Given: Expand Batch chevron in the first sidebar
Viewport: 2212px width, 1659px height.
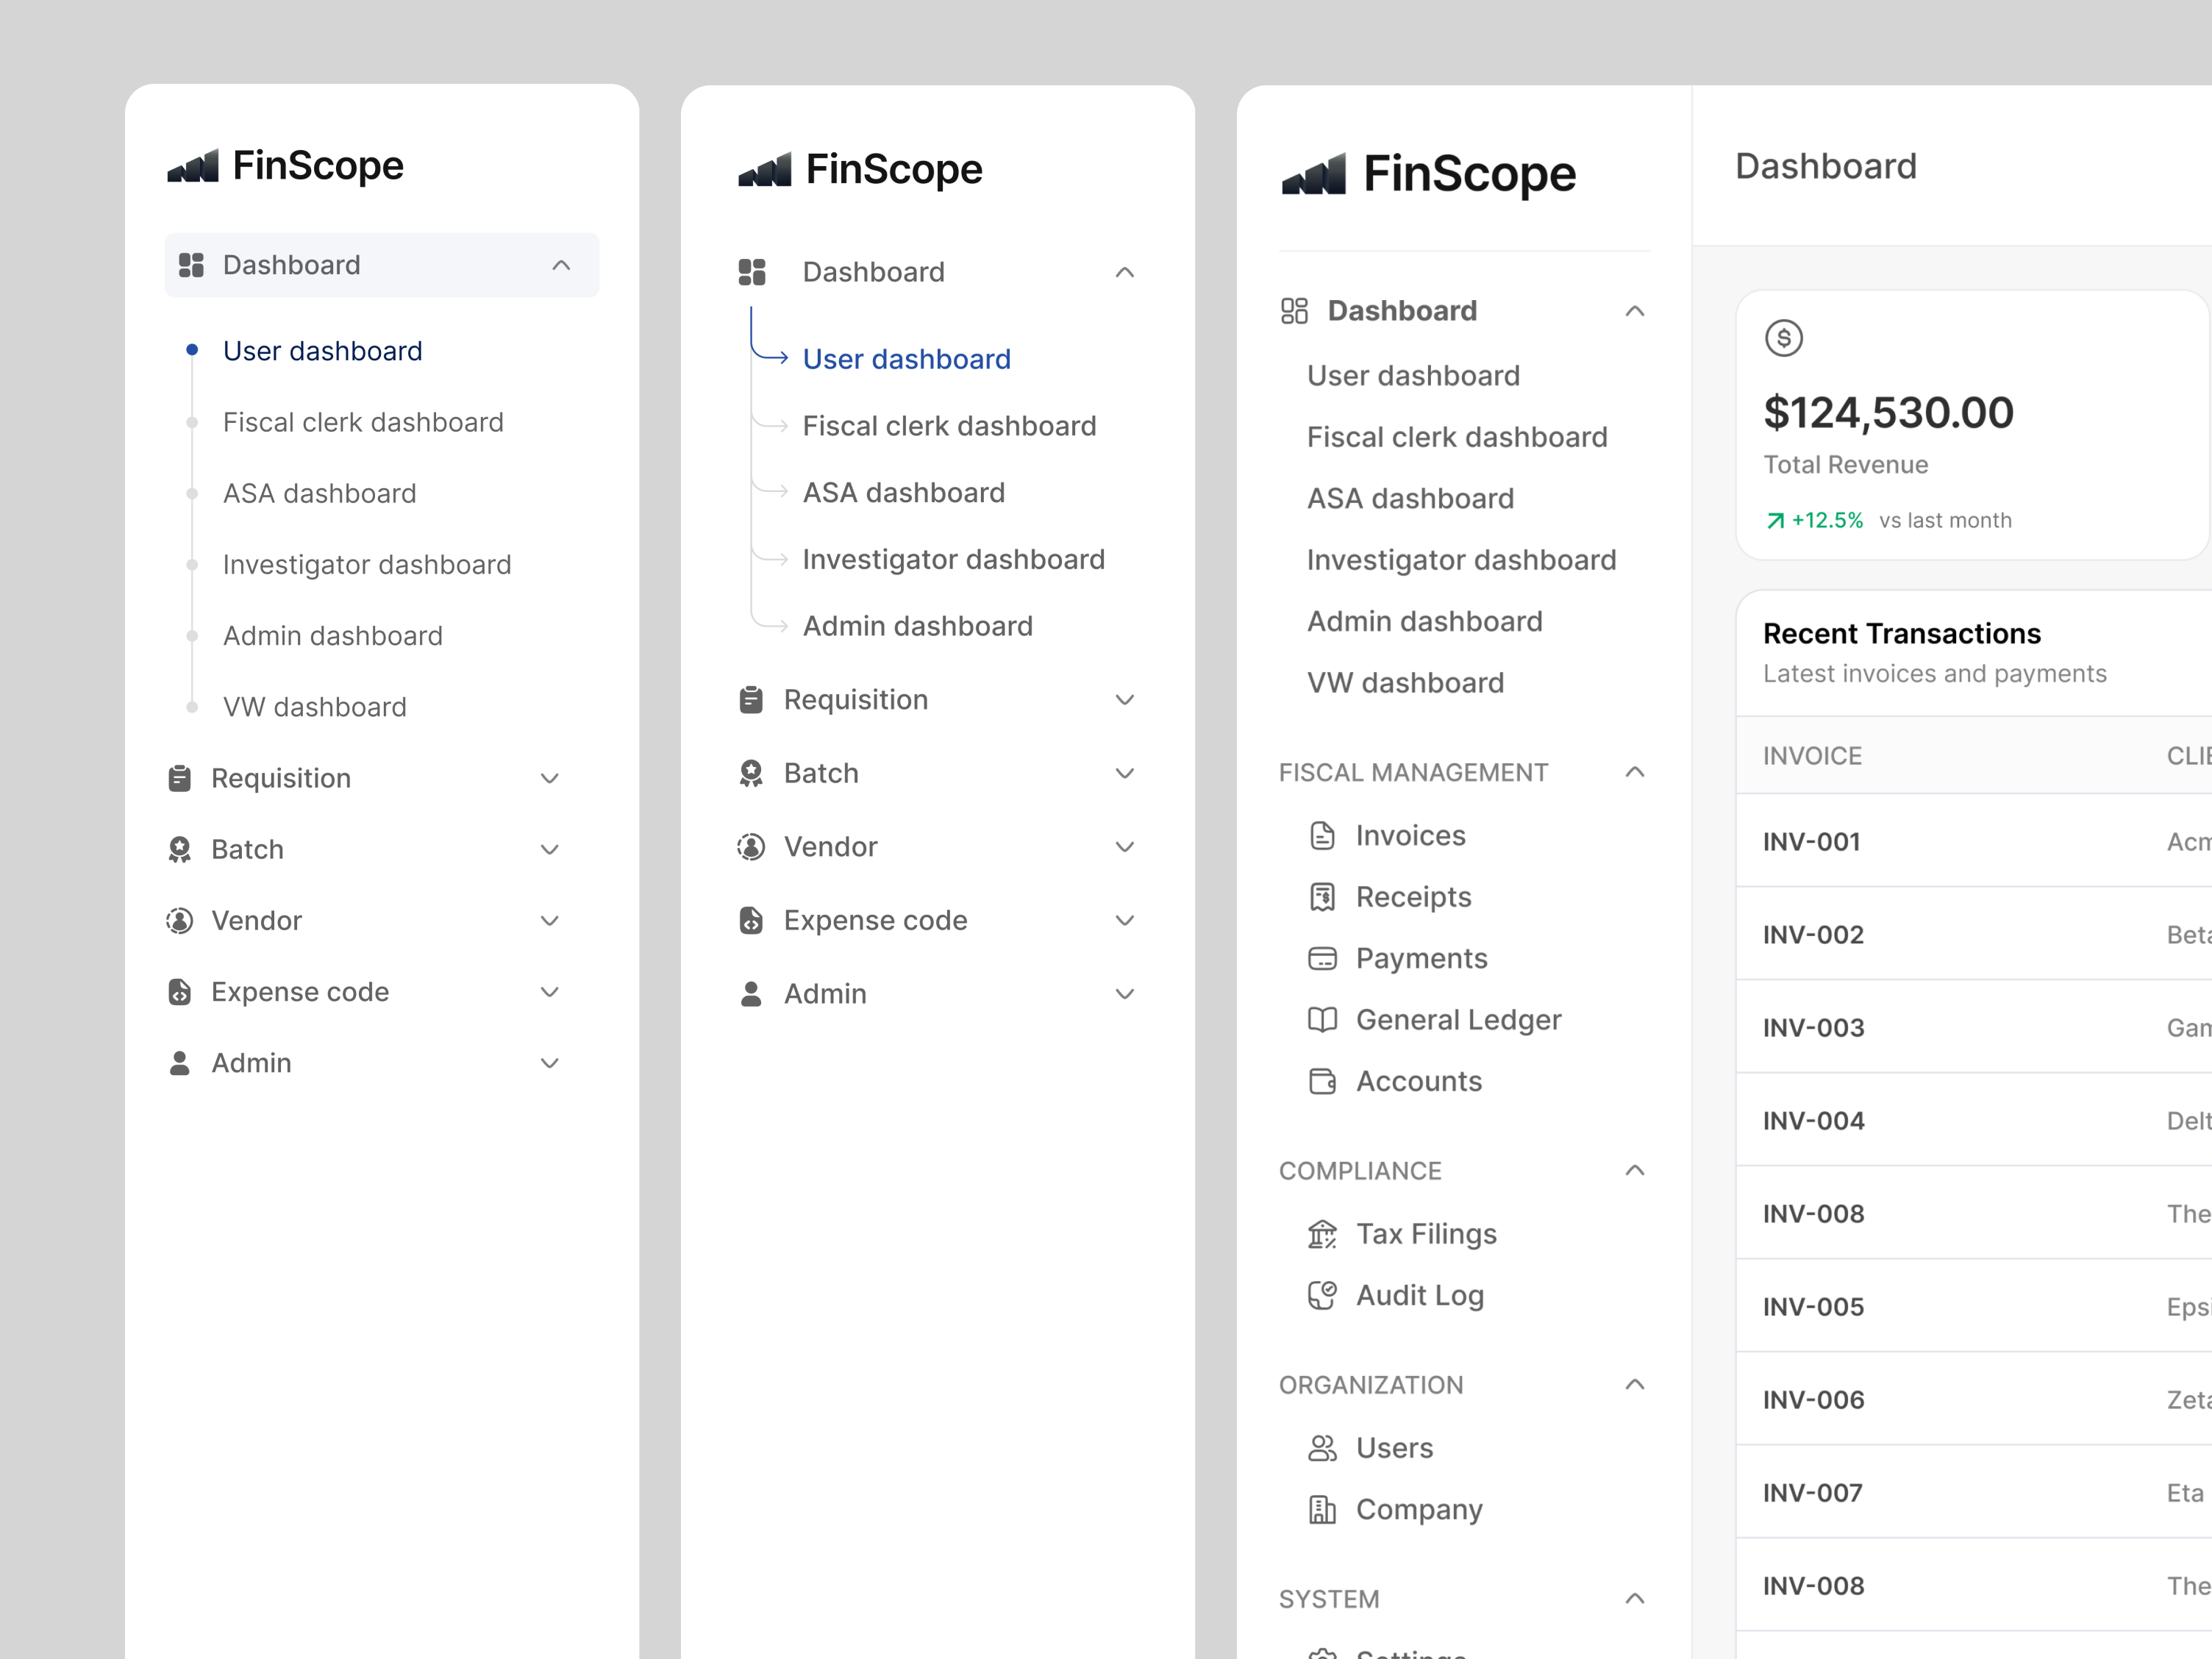Looking at the screenshot, I should pyautogui.click(x=549, y=849).
